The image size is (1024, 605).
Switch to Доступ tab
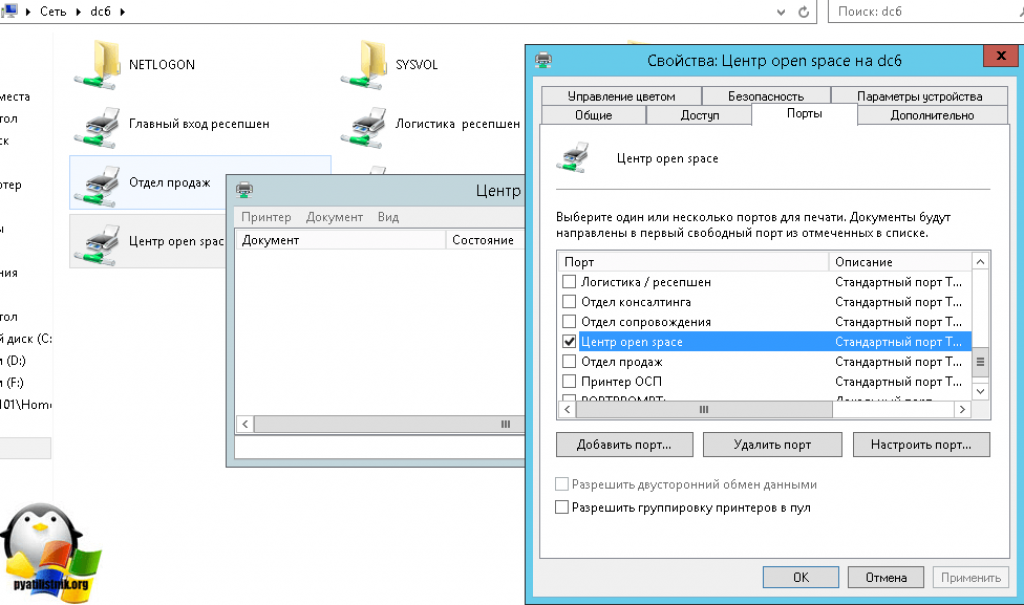point(699,115)
